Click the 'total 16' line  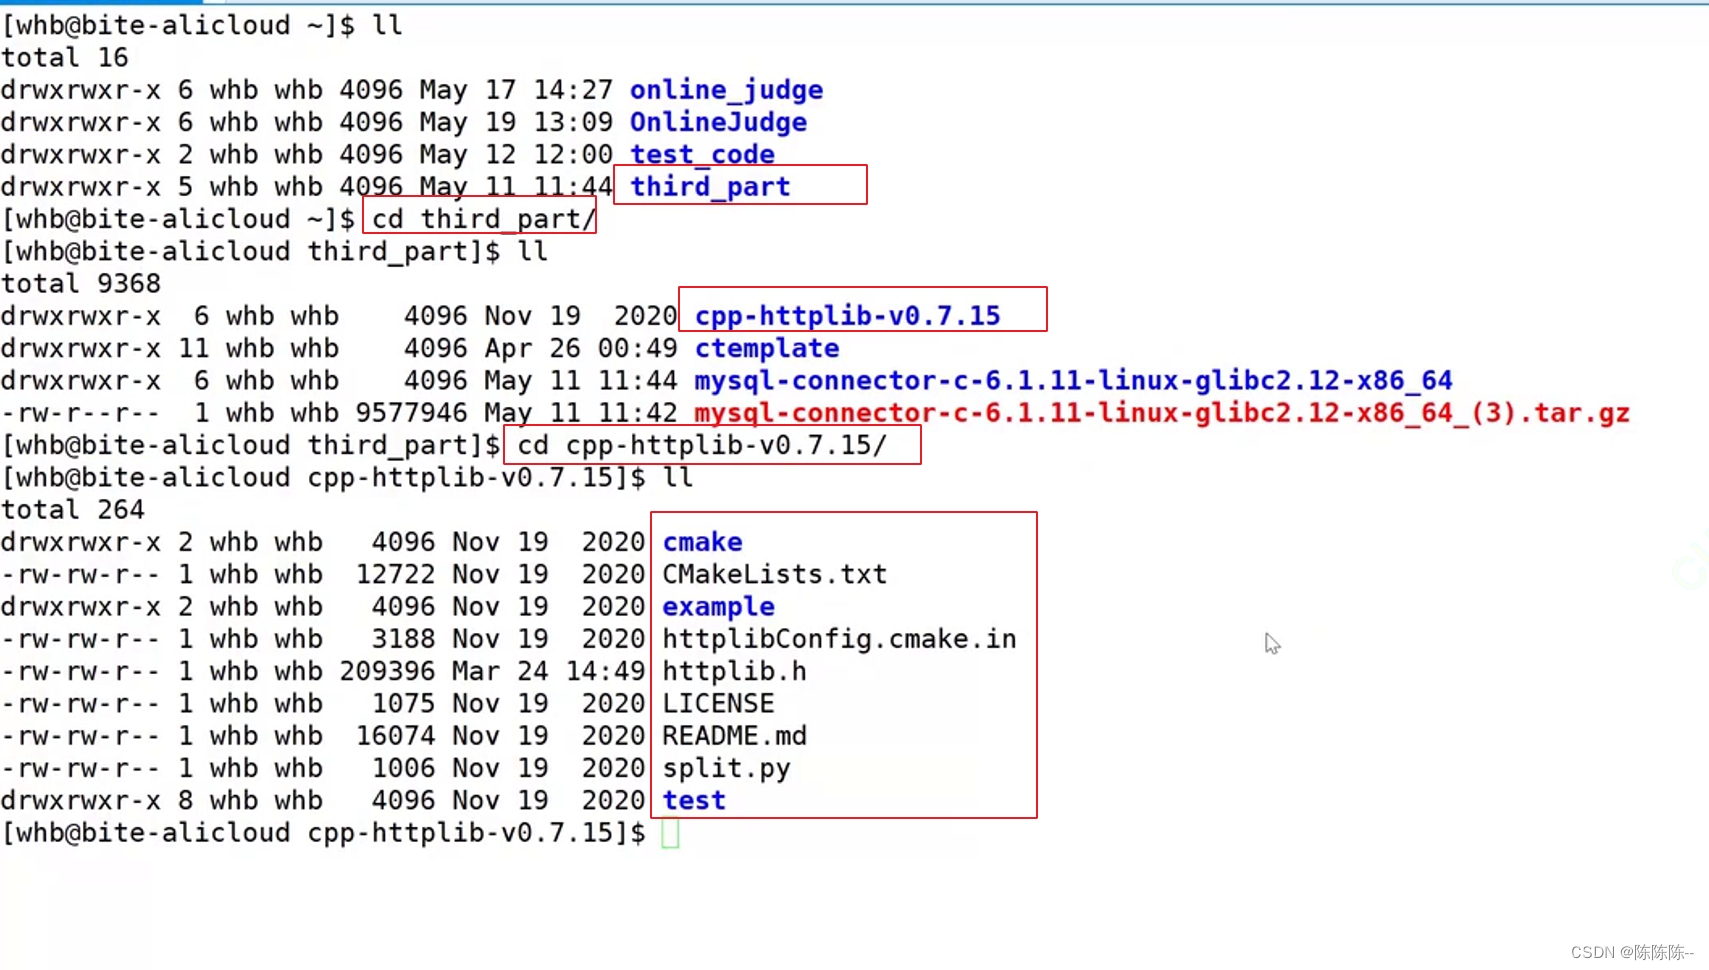pyautogui.click(x=65, y=57)
